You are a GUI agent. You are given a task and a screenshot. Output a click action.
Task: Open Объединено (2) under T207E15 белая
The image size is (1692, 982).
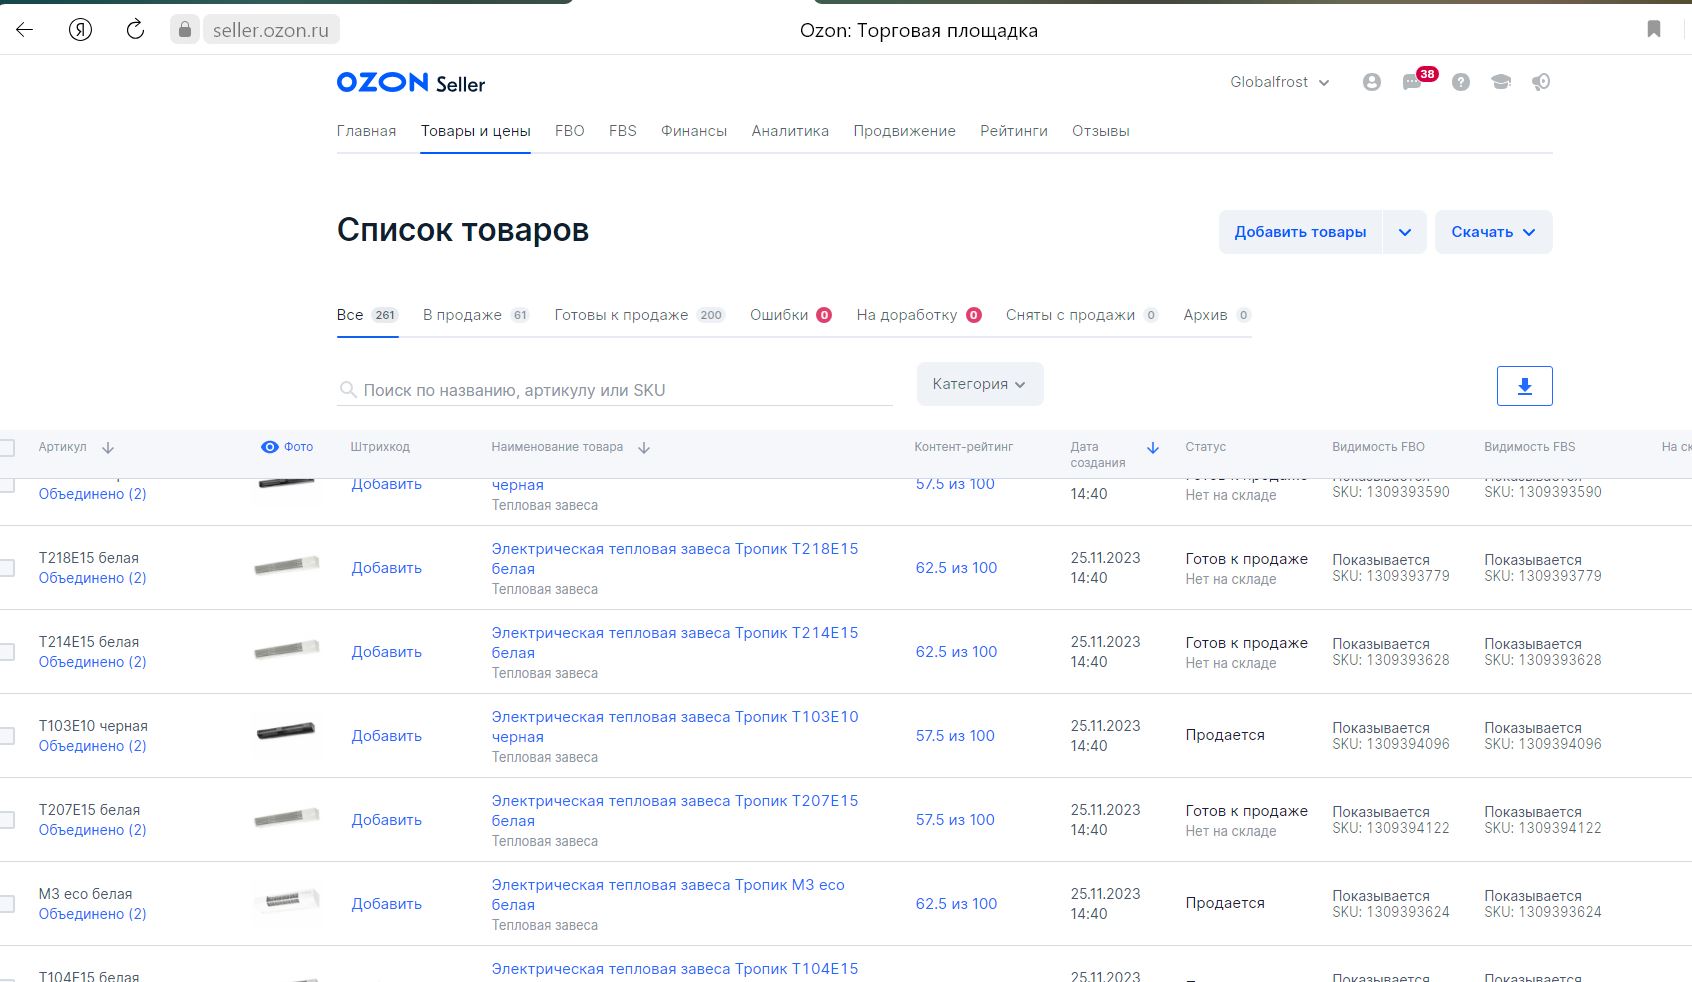[92, 830]
